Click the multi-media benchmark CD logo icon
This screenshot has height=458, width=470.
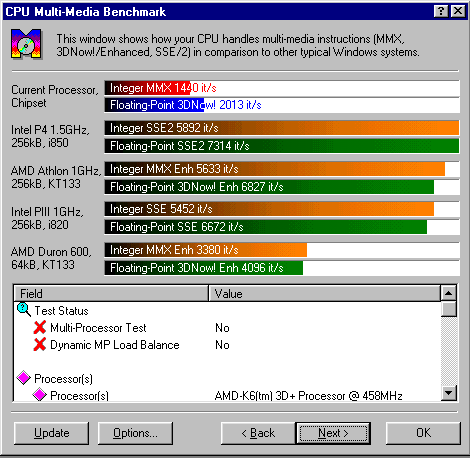[x=26, y=44]
